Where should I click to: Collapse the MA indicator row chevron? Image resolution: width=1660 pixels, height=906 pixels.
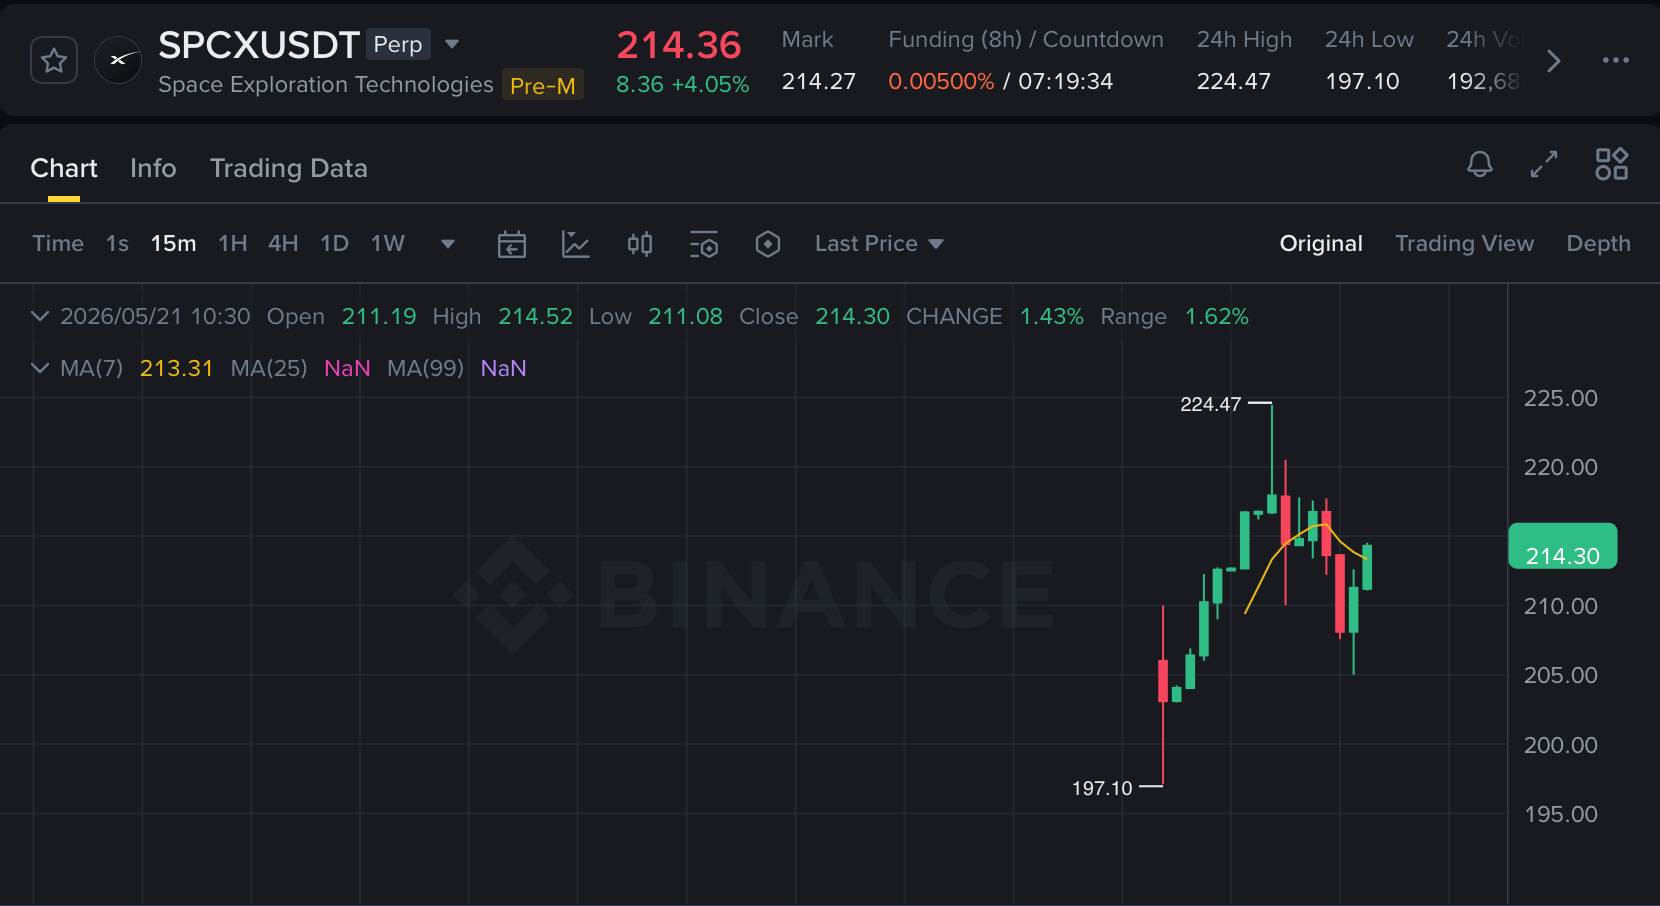coord(40,368)
